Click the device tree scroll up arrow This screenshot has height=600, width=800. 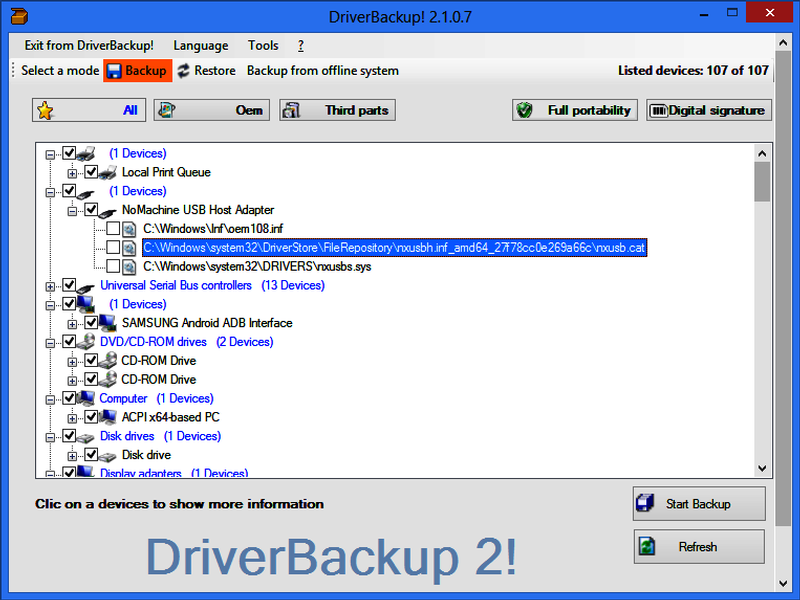coord(762,153)
